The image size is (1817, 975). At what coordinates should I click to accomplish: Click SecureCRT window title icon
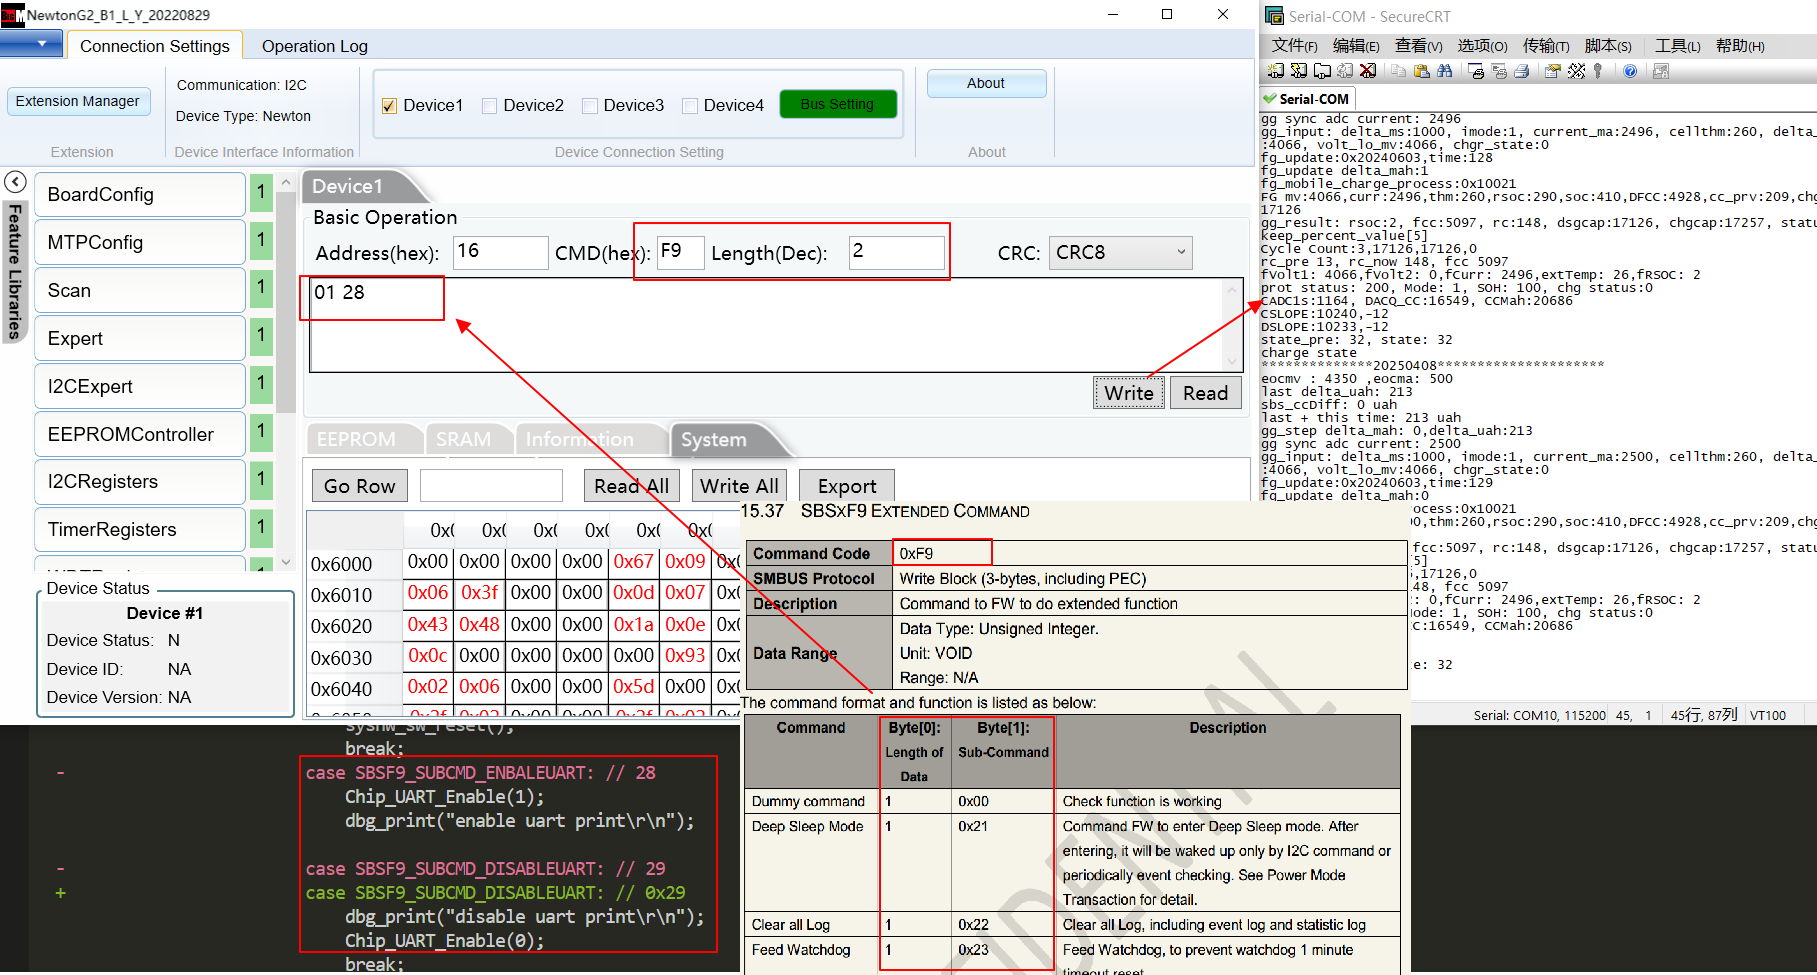[x=1274, y=16]
